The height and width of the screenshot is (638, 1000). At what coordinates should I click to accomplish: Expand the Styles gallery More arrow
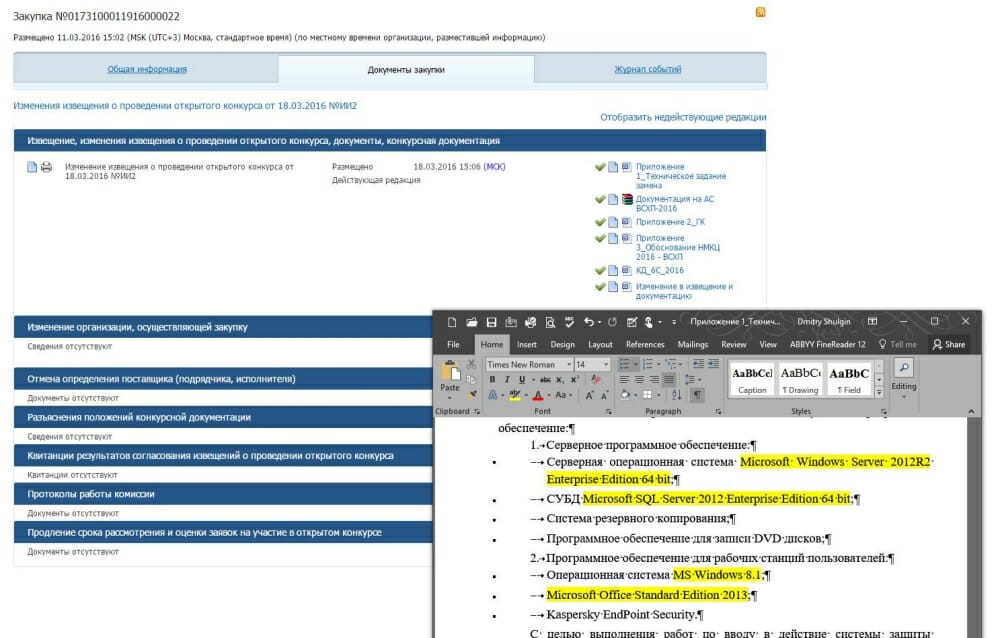879,392
